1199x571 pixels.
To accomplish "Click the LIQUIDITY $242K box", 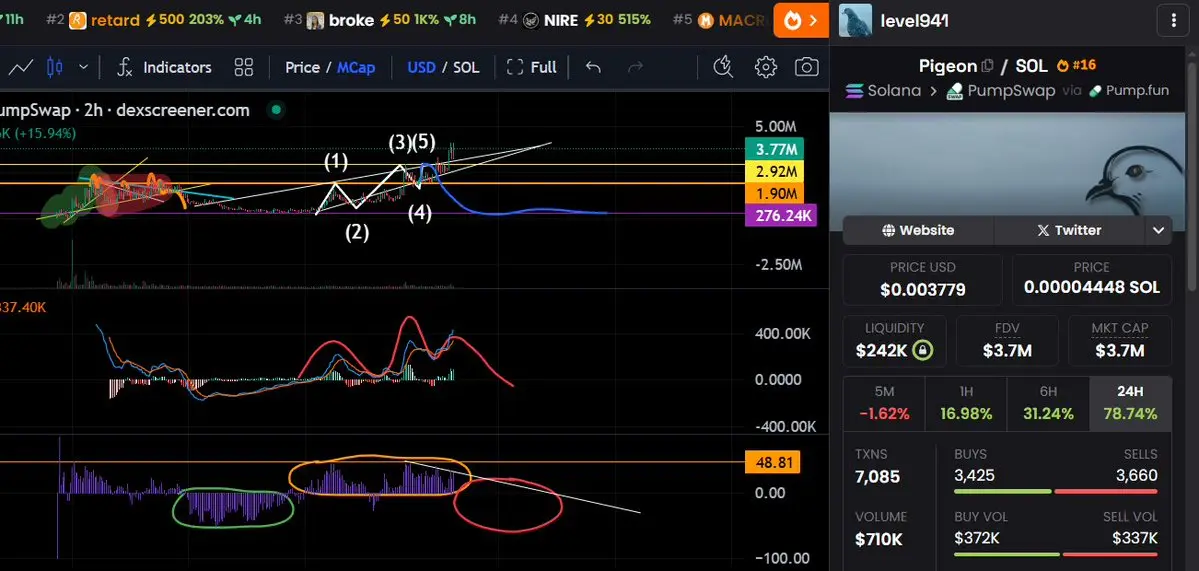I will point(895,341).
